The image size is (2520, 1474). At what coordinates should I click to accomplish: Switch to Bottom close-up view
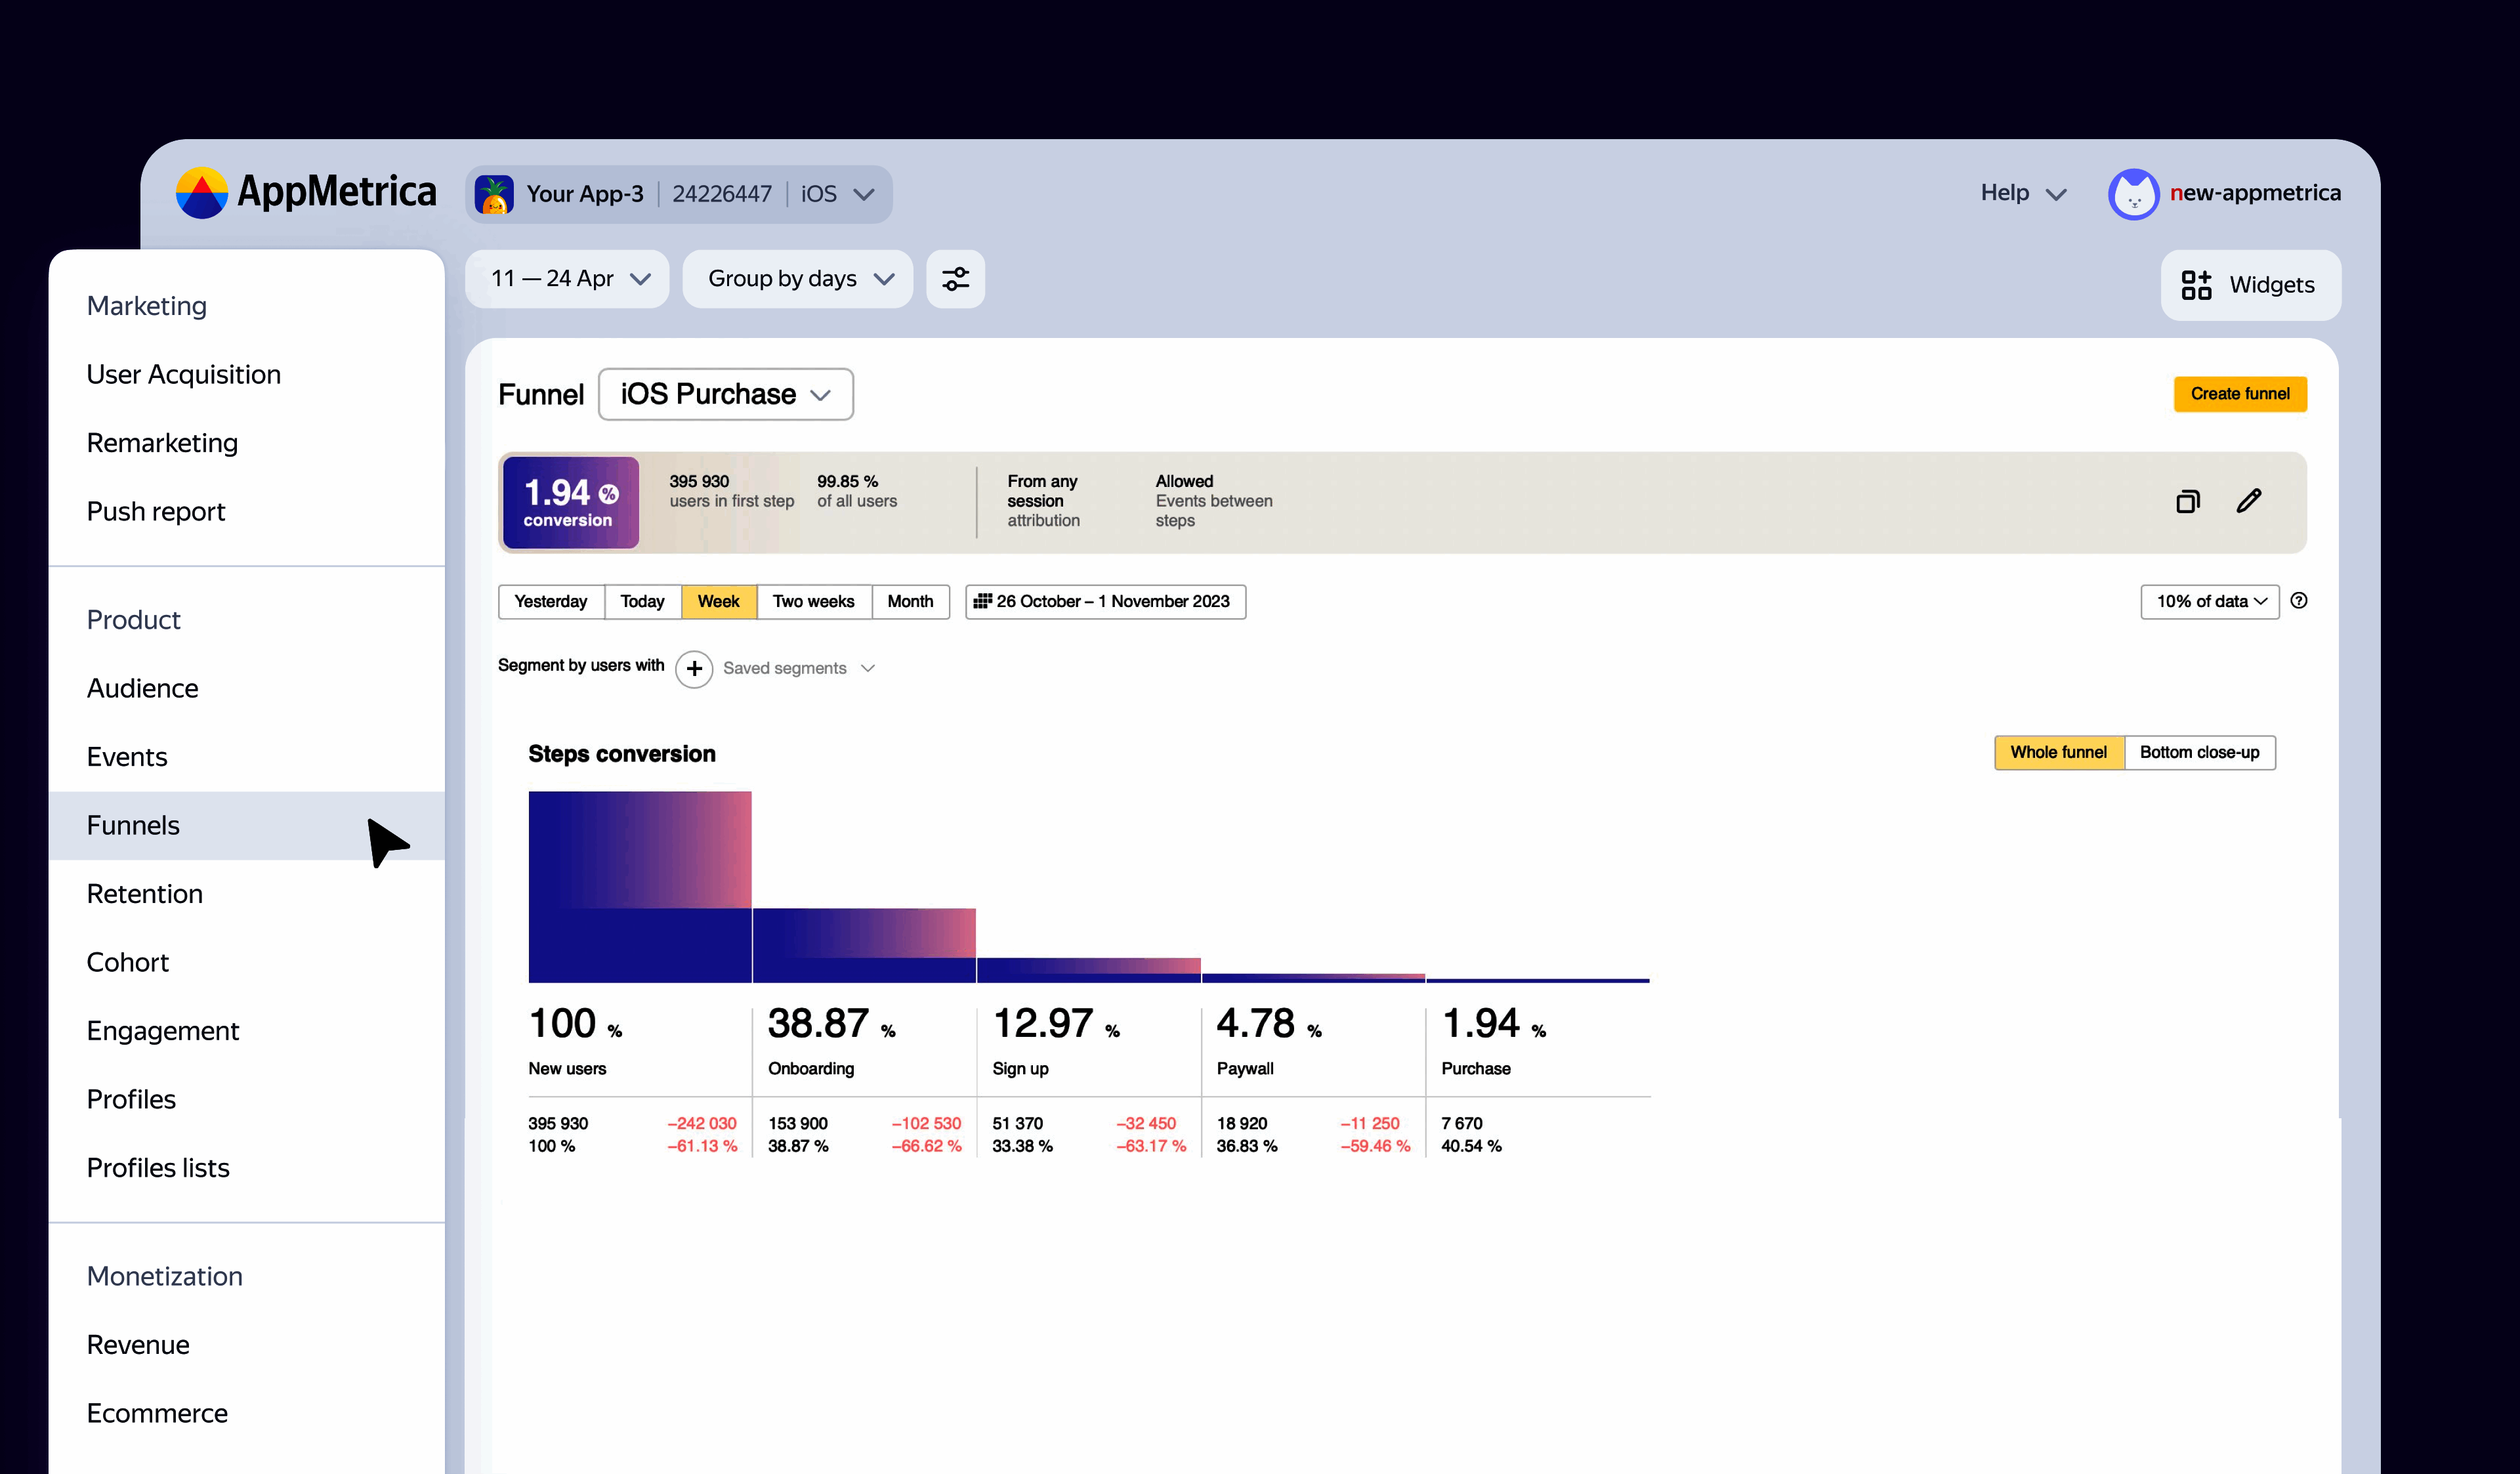click(x=2200, y=752)
